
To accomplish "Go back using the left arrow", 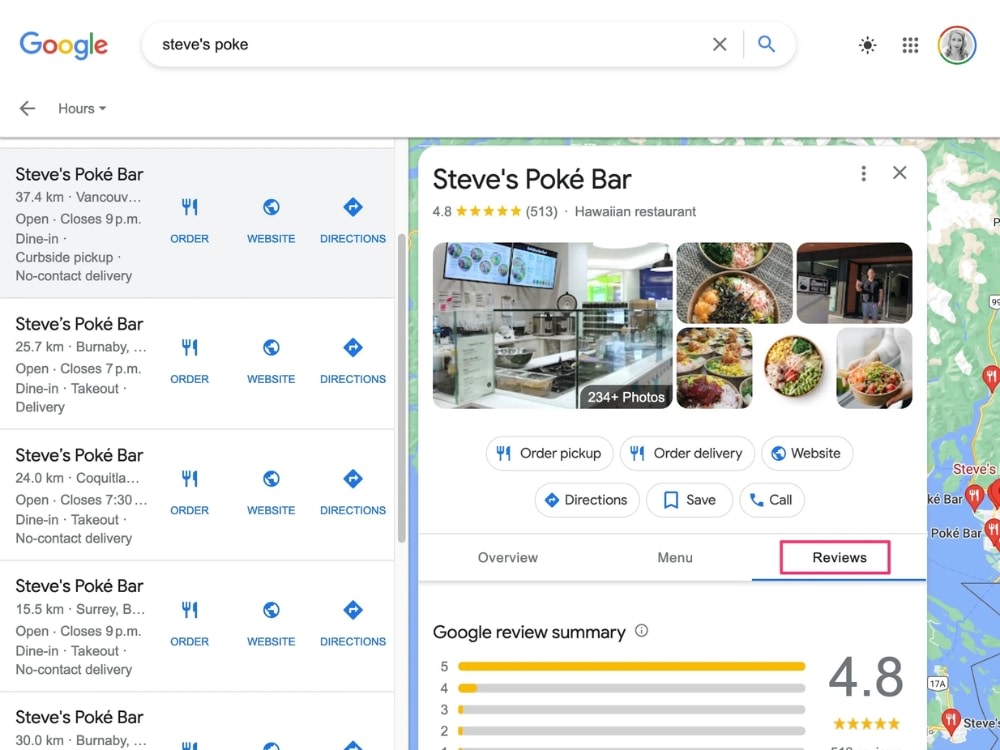I will click(x=27, y=108).
